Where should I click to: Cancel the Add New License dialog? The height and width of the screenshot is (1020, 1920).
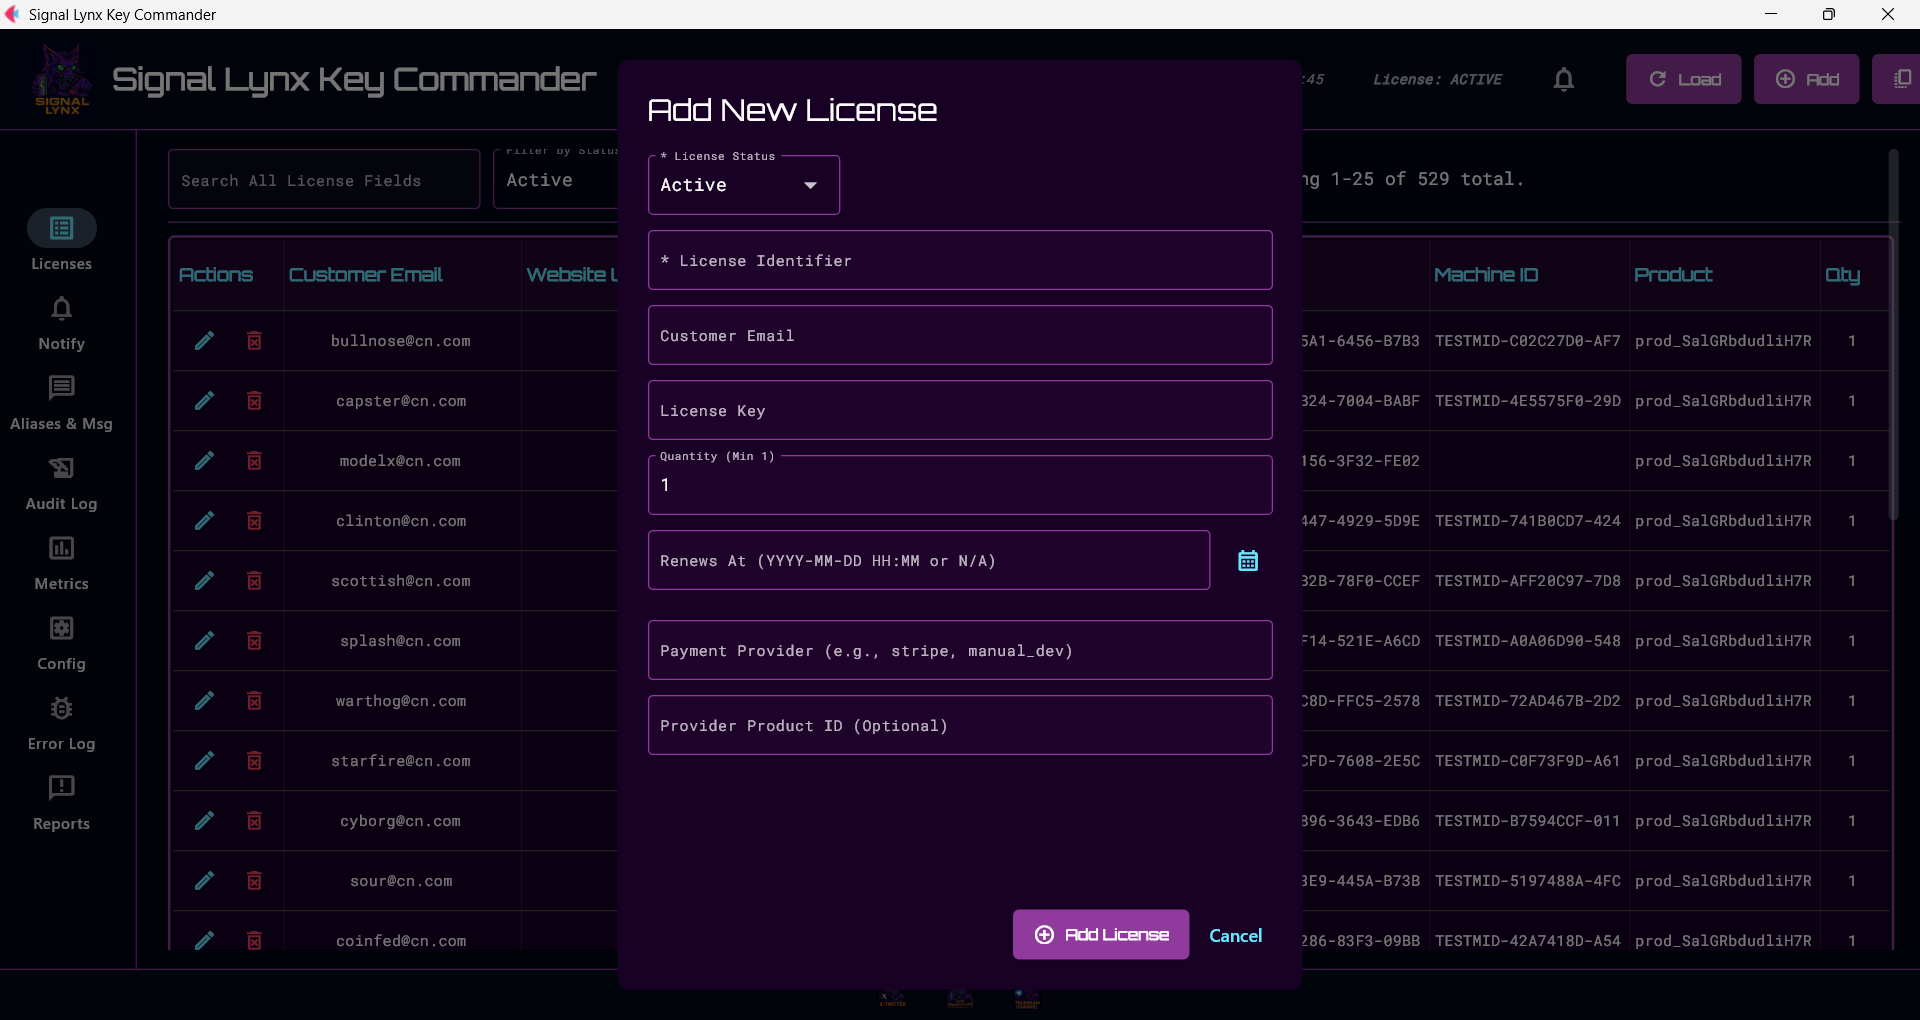click(1235, 935)
